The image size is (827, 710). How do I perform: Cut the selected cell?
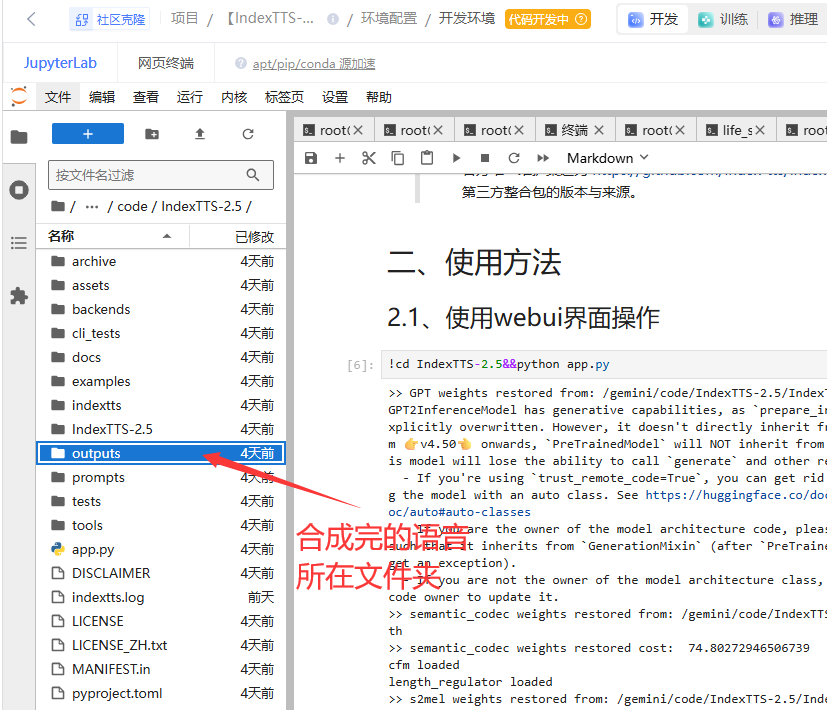pos(369,158)
